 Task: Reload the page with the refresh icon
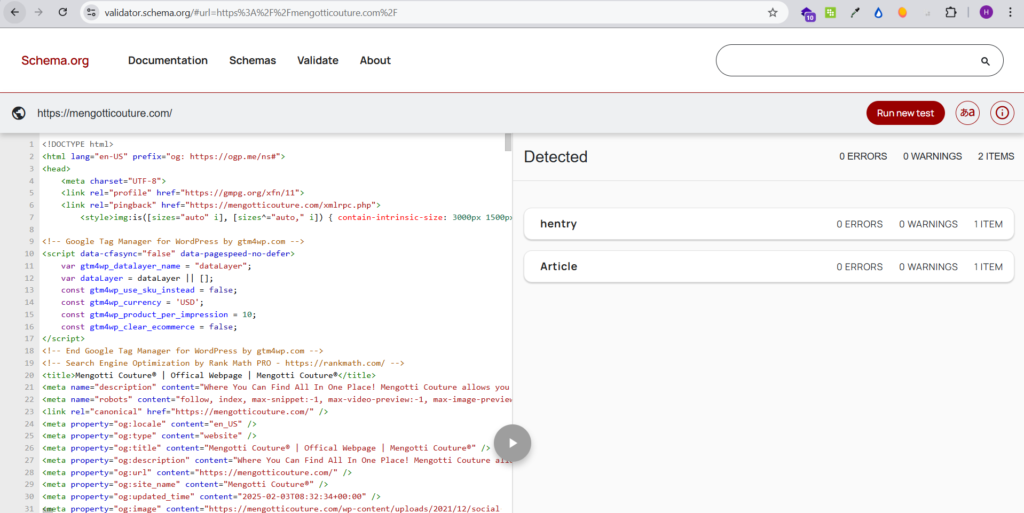pyautogui.click(x=63, y=12)
